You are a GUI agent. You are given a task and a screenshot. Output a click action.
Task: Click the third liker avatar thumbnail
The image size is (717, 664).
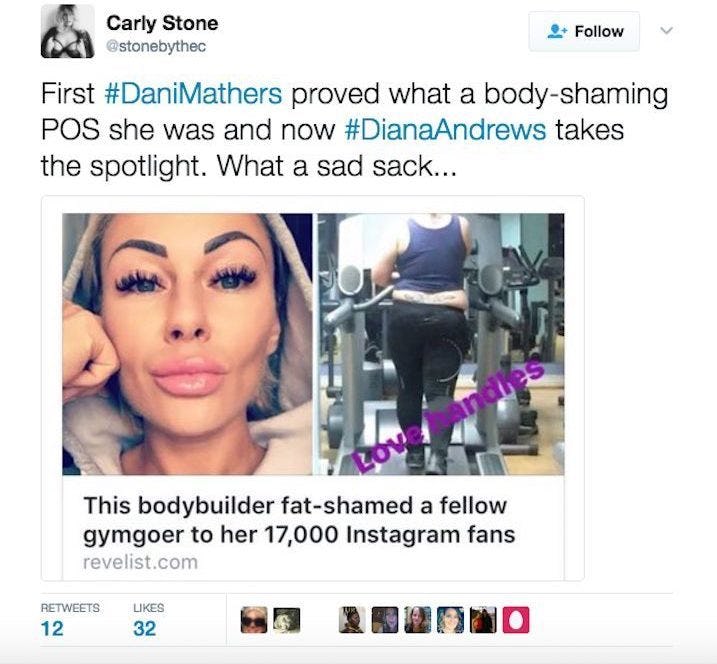352,620
